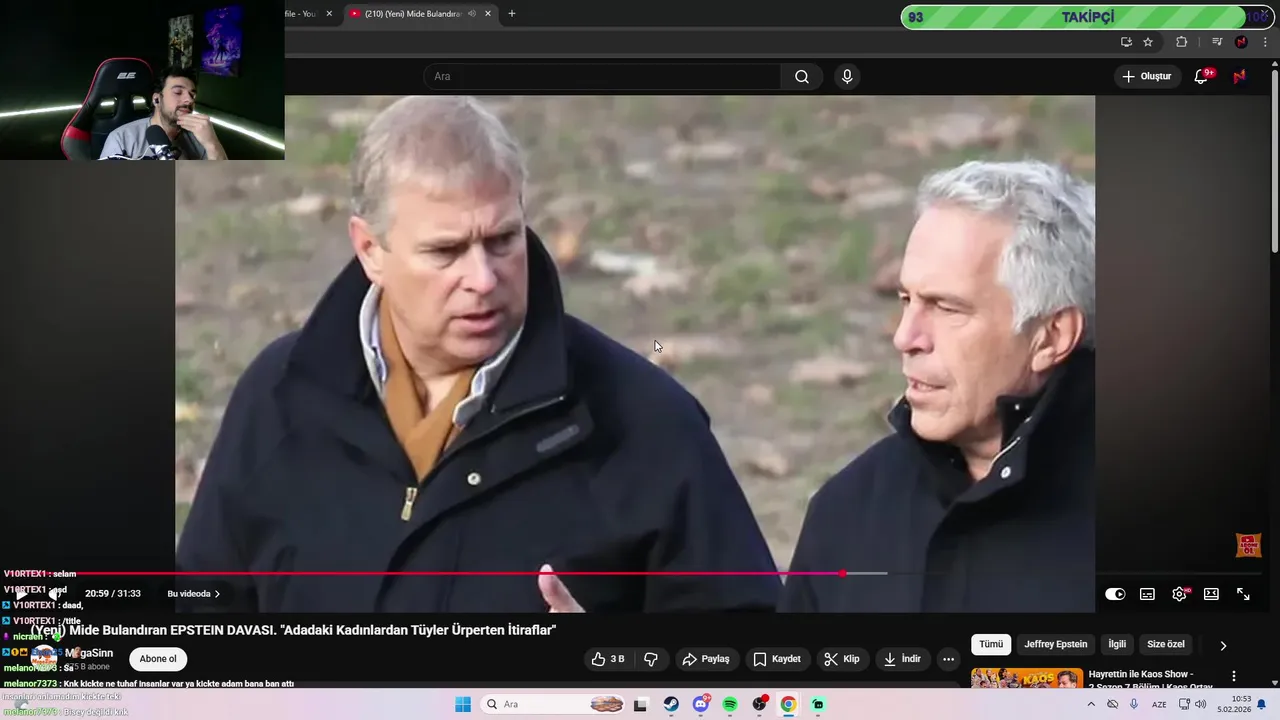
Task: Open options menu for Hayrettin ile Kaos Show video
Action: [x=1234, y=676]
